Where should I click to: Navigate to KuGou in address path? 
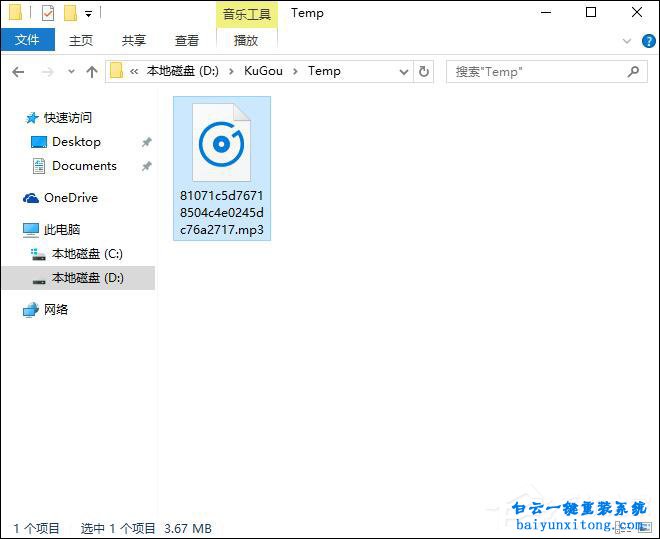pos(263,71)
